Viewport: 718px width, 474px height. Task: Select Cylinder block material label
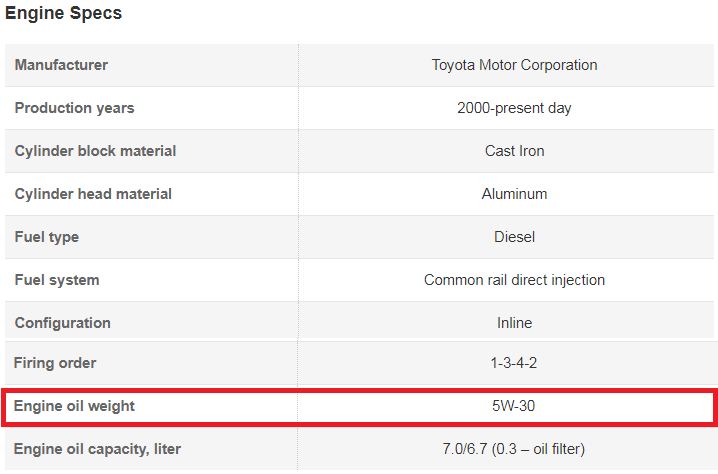coord(95,151)
